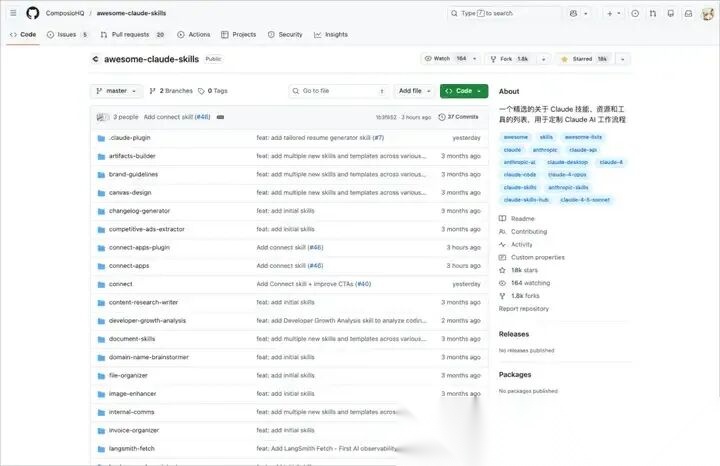Screen dimensions: 720x466
Task: Click folder icon beside document-skills
Action: click(101, 339)
